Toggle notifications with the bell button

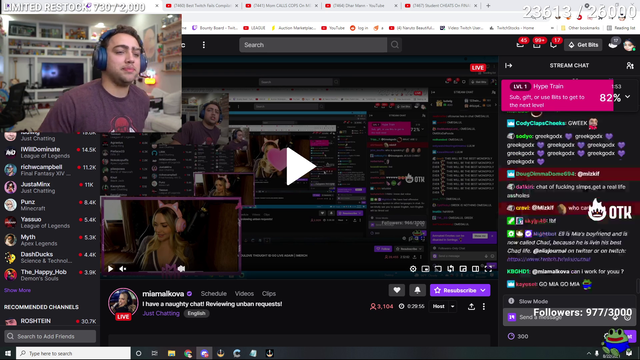pyautogui.click(x=417, y=290)
